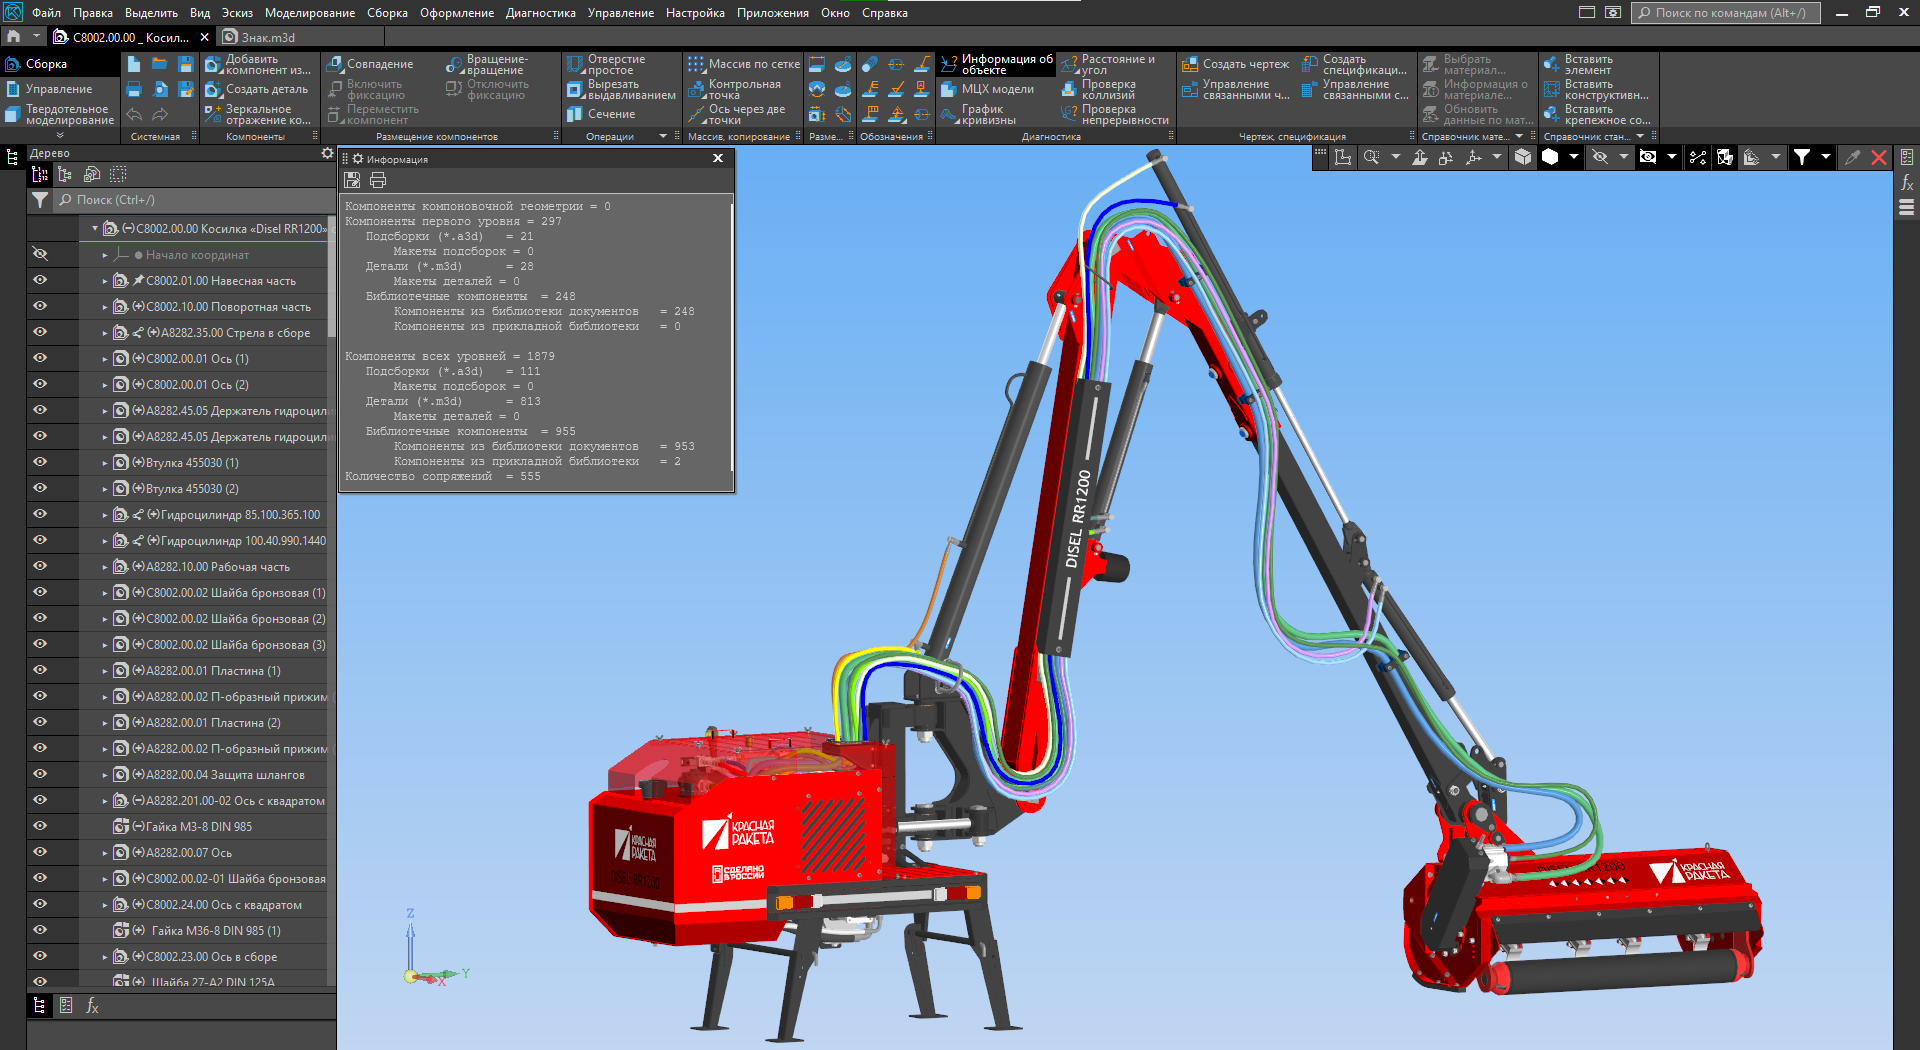
Task: Click the tree filter funnel icon
Action: (39, 200)
